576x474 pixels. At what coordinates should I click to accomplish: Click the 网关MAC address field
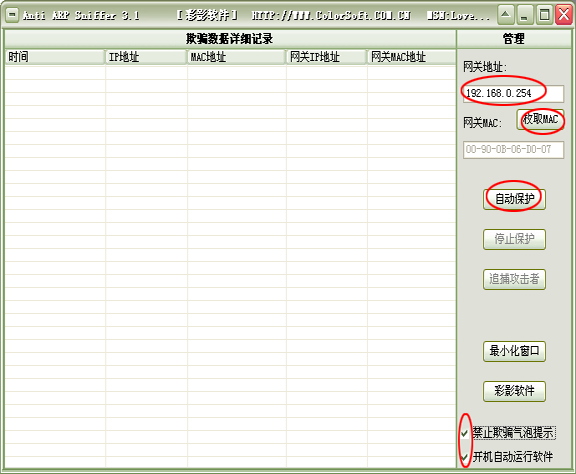click(514, 150)
